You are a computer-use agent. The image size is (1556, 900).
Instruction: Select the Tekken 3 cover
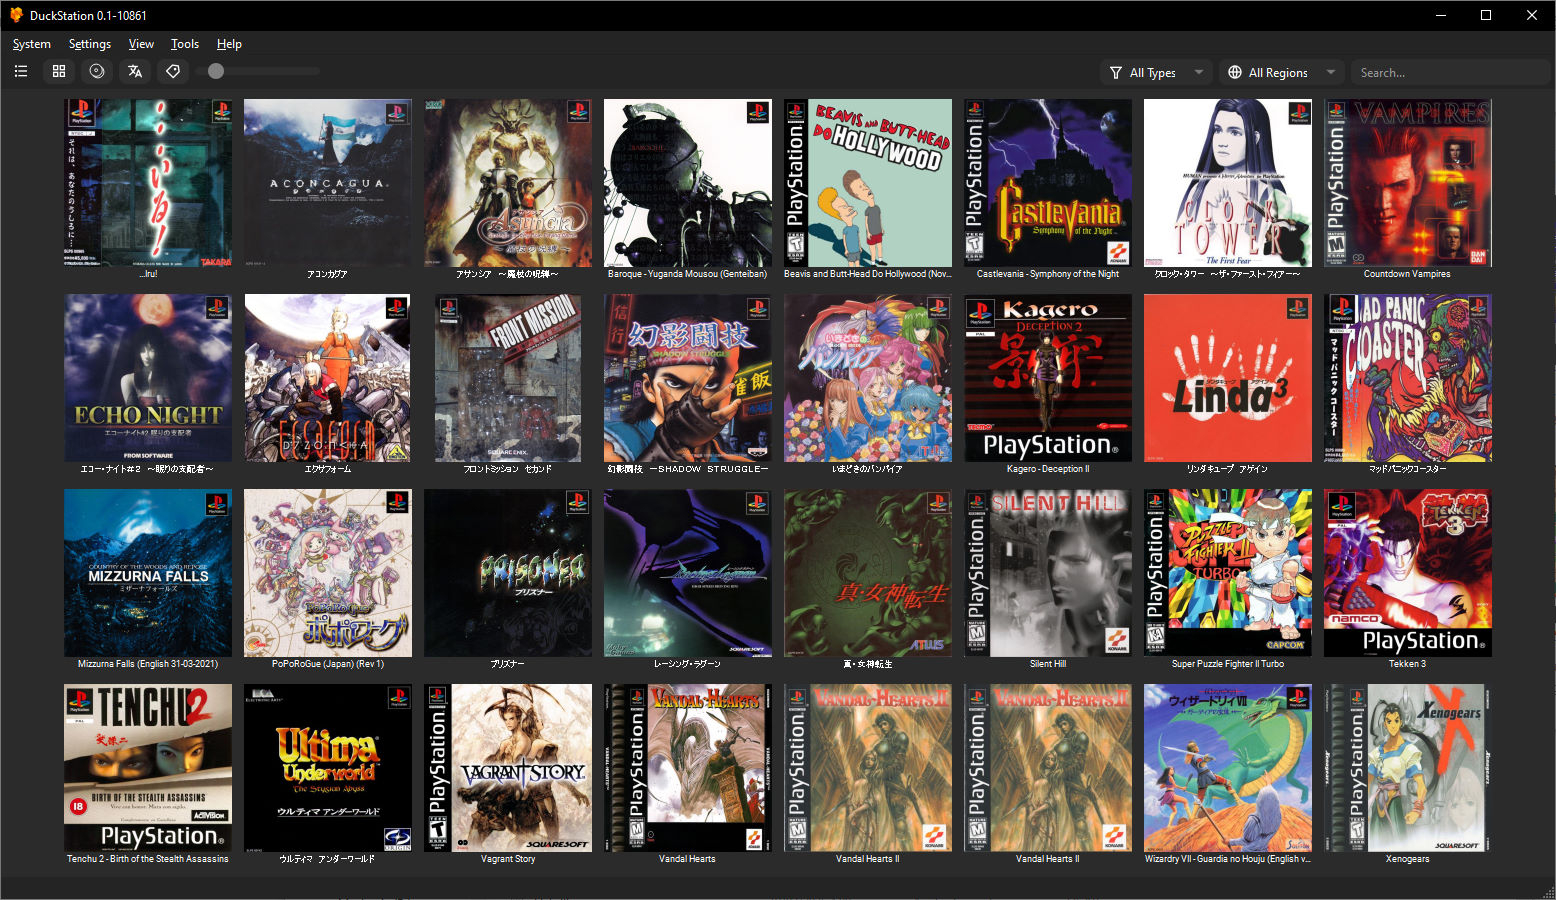point(1407,573)
